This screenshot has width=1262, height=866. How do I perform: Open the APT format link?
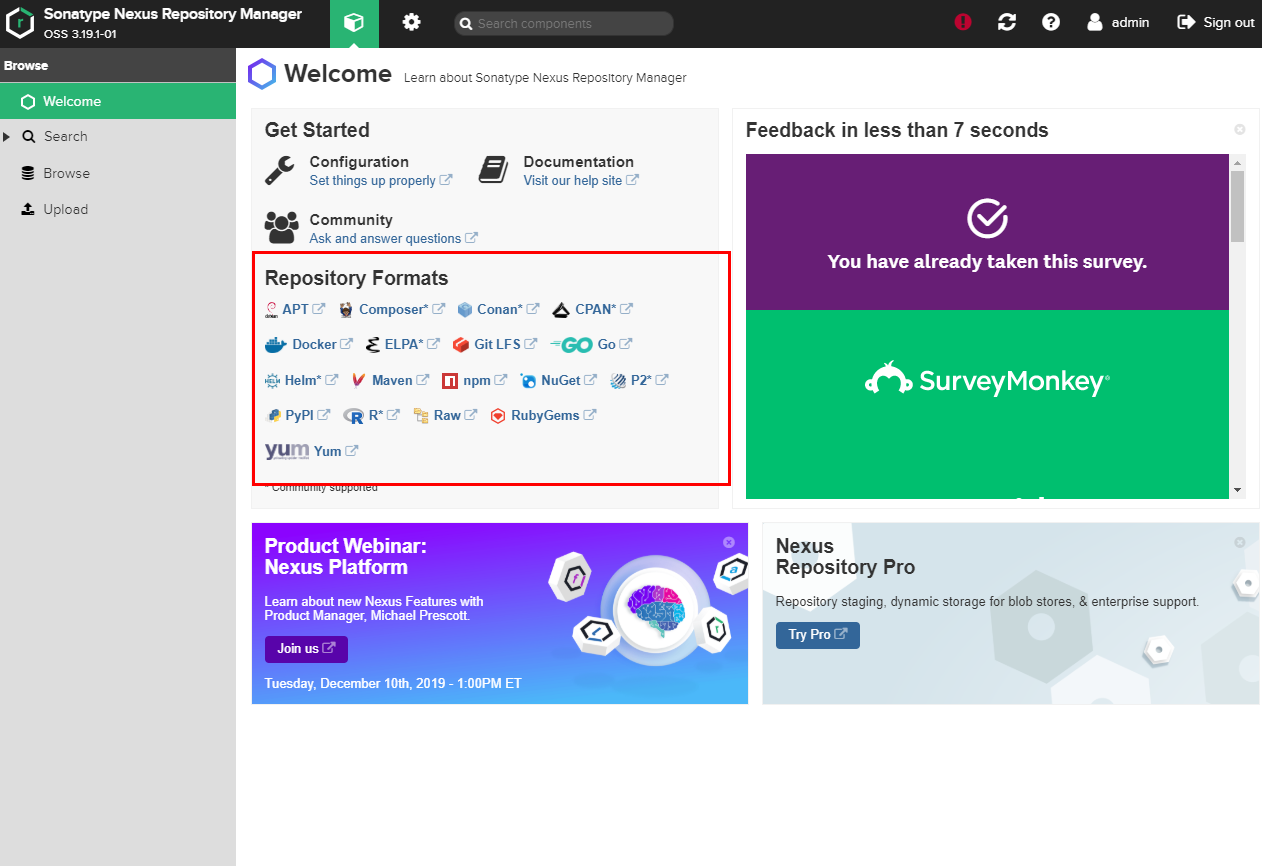pos(303,309)
